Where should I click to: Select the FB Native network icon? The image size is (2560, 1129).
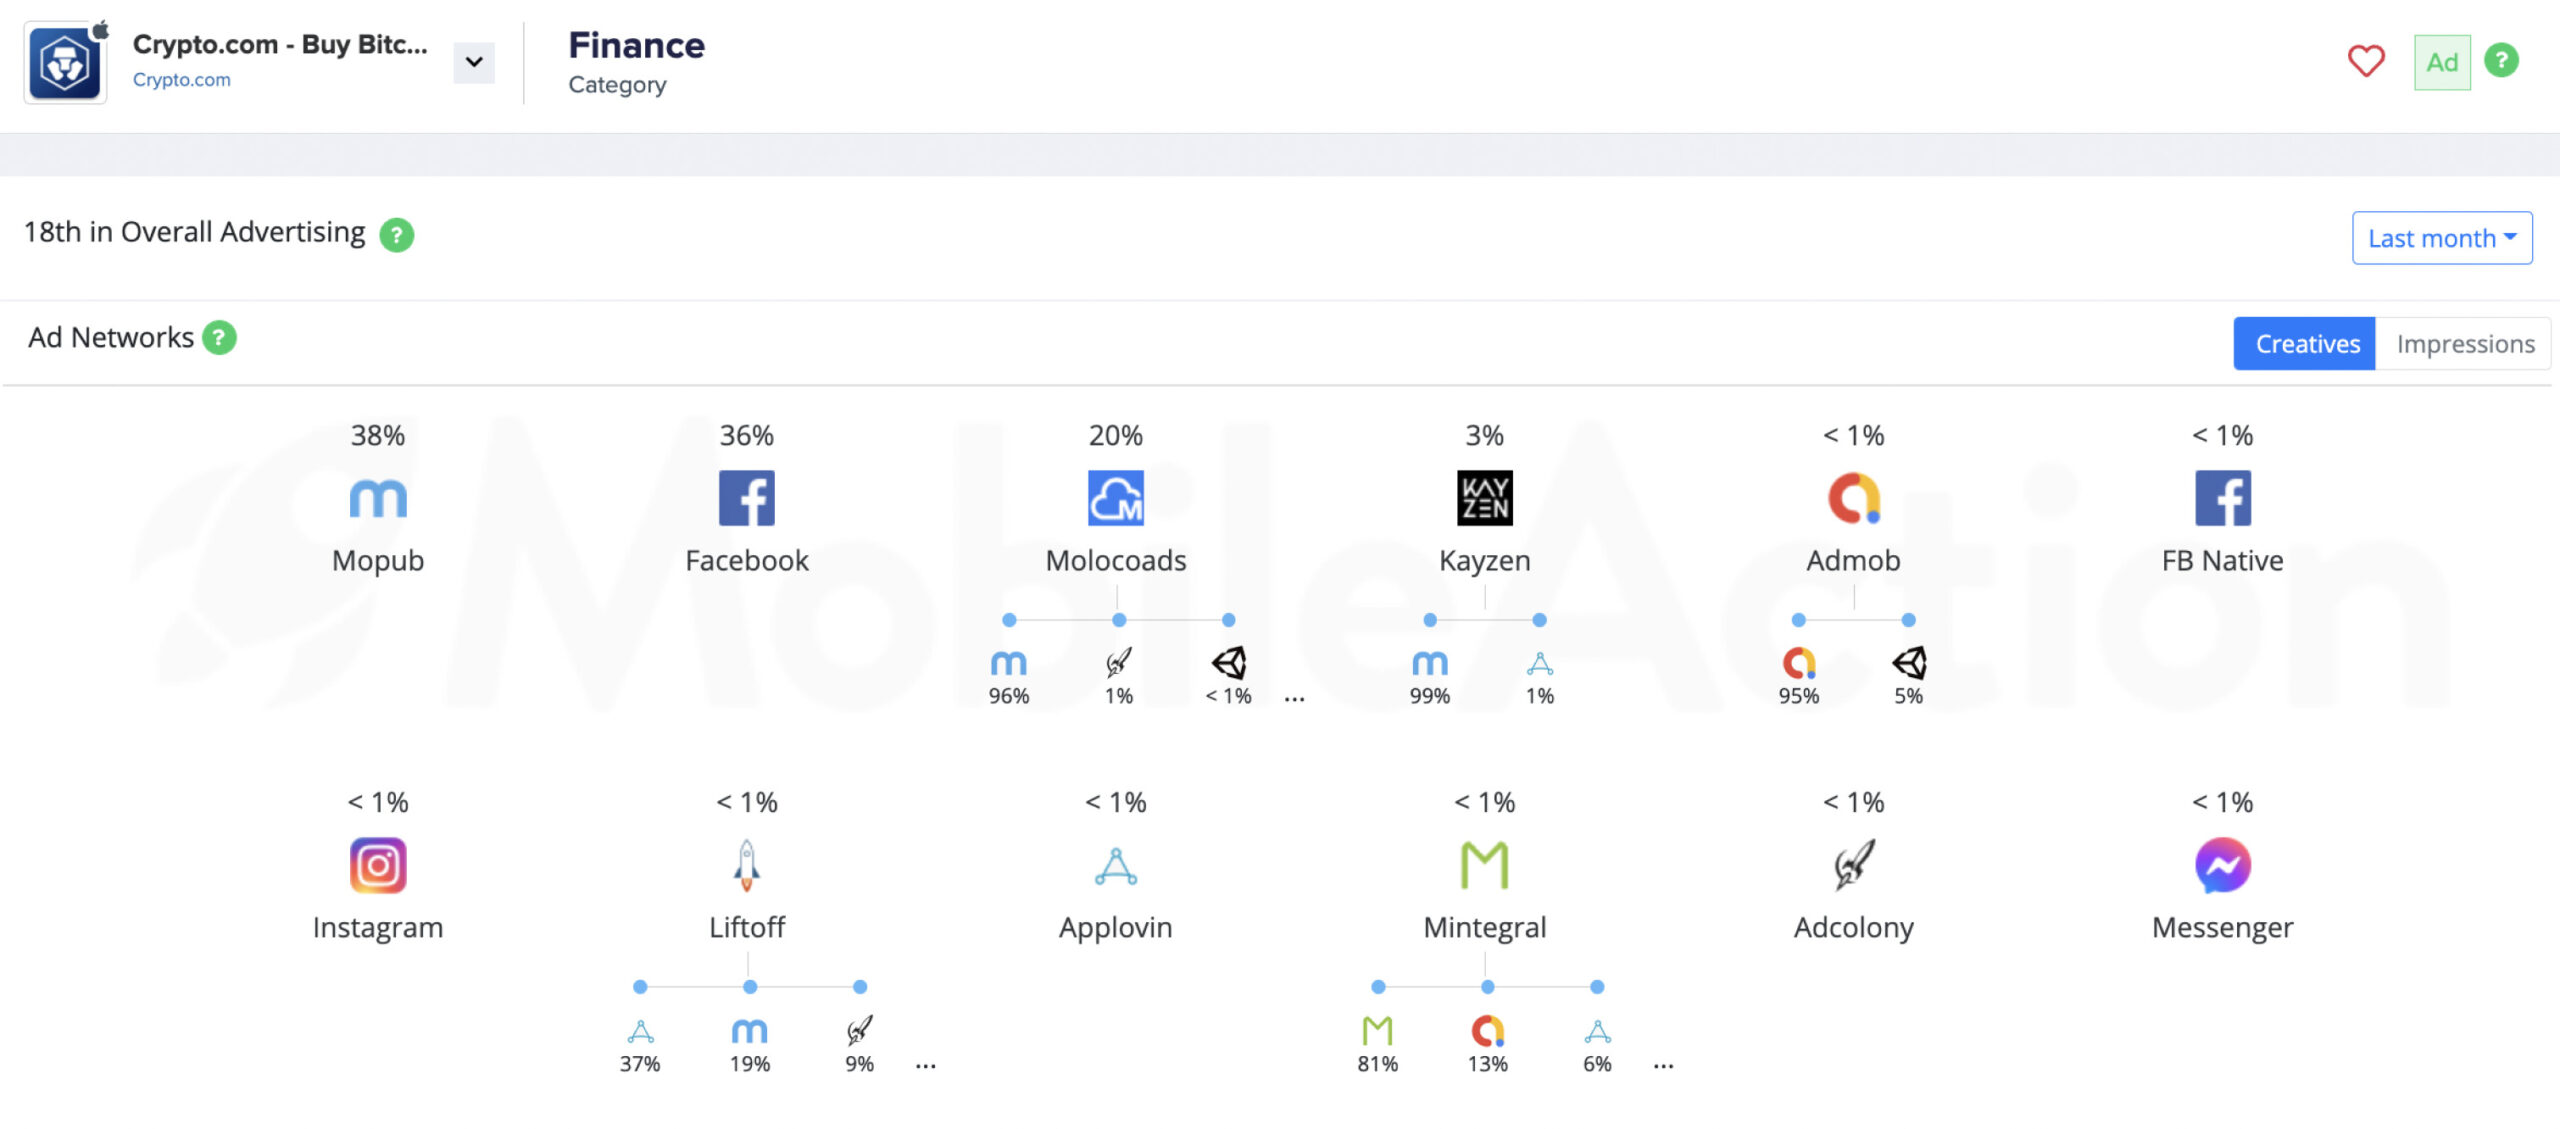[x=2223, y=498]
